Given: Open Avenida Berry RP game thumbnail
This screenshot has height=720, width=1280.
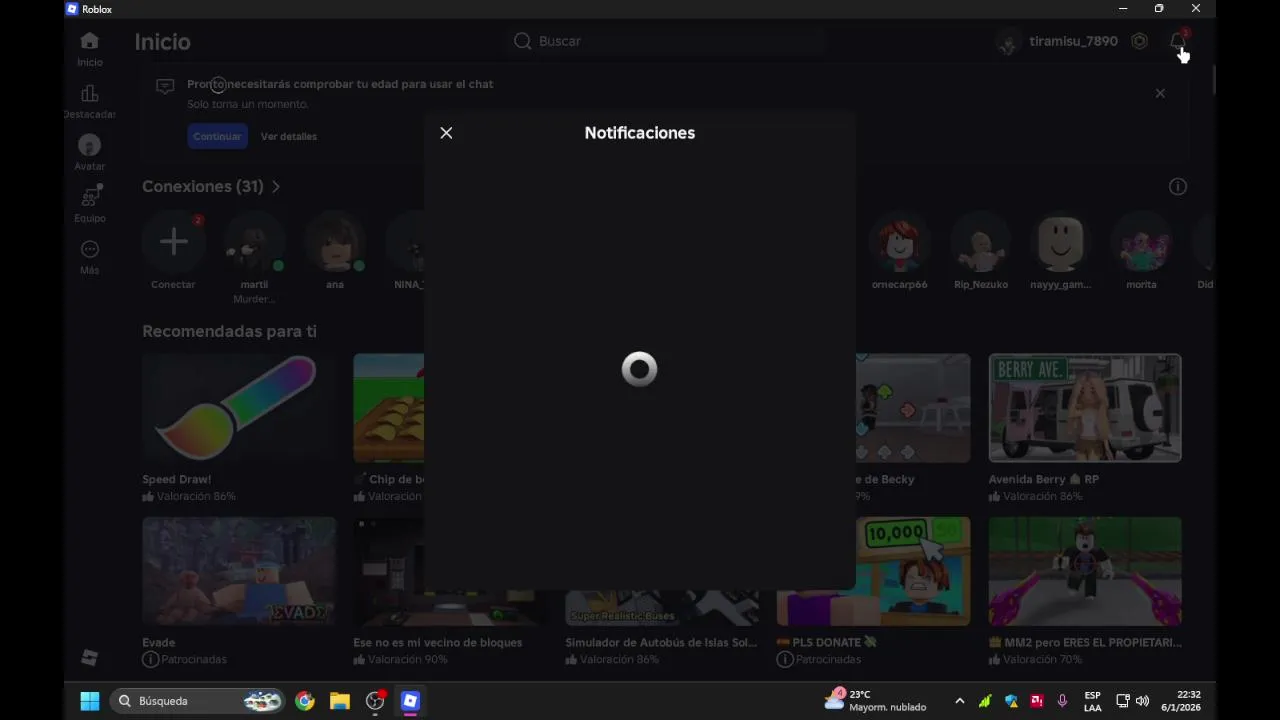Looking at the screenshot, I should (x=1085, y=408).
